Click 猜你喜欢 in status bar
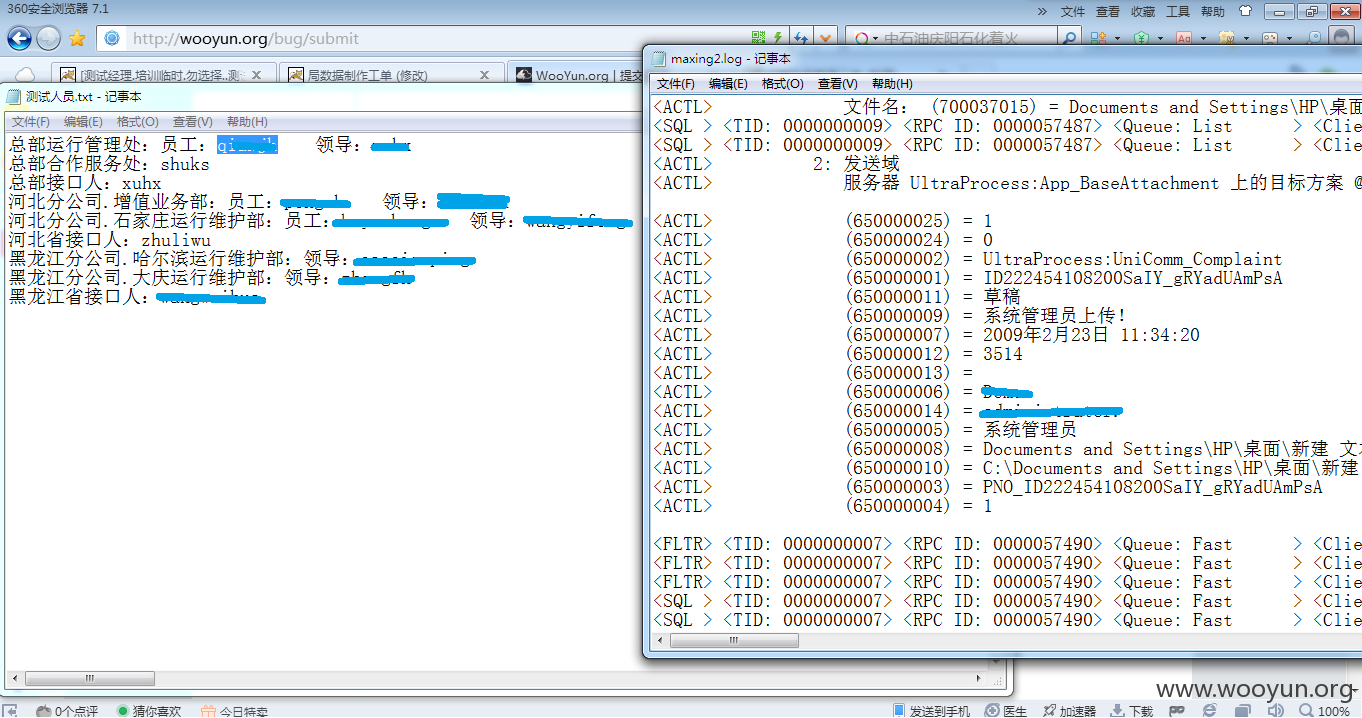Screen dimensions: 1362x718 [149, 711]
